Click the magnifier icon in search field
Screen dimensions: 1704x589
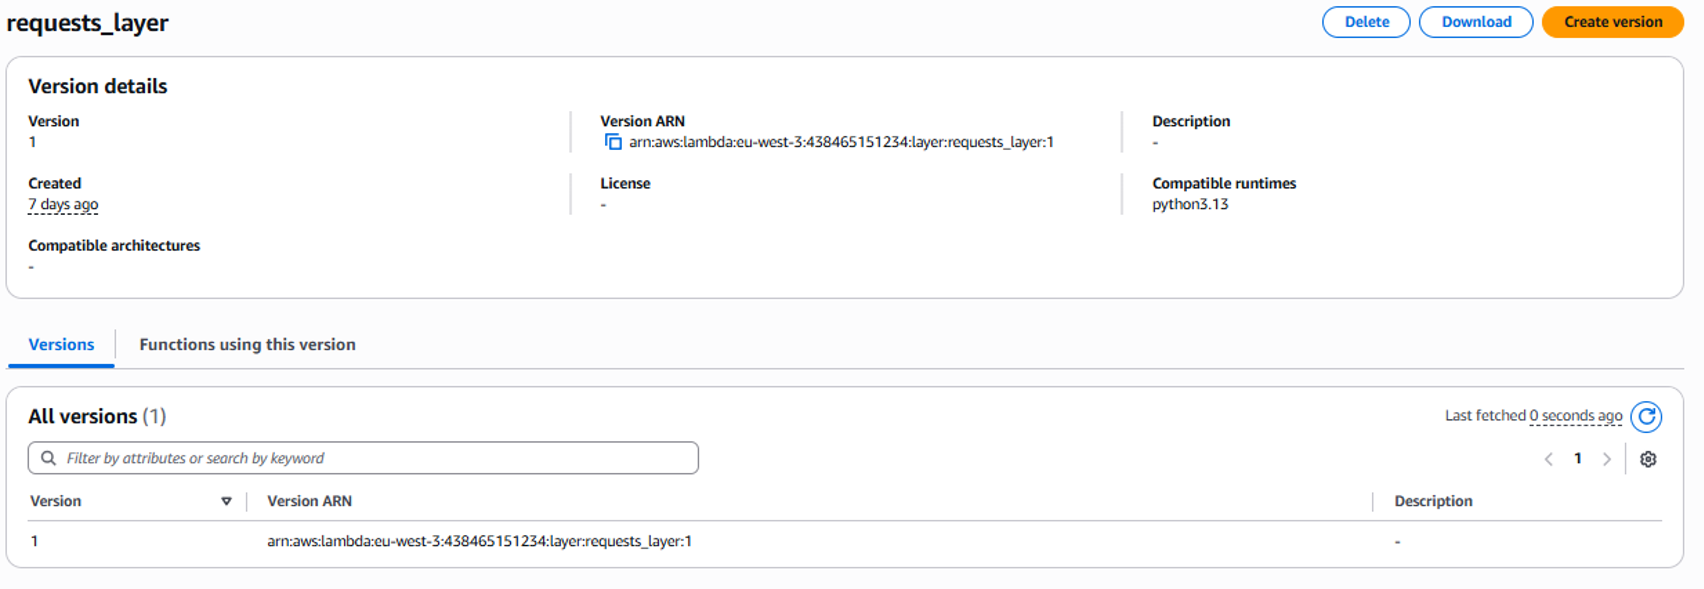48,458
